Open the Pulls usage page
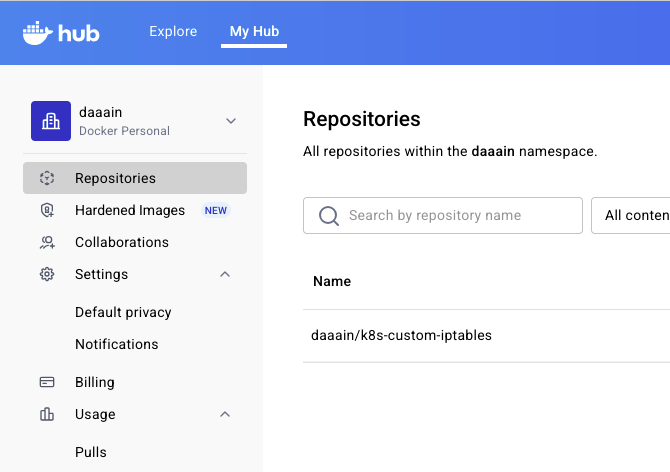The image size is (670, 472). 91,452
